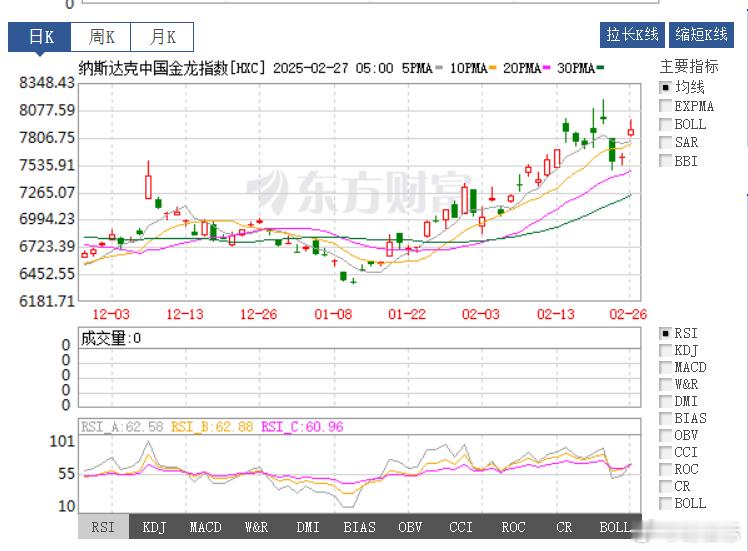Image resolution: width=748 pixels, height=551 pixels.
Task: Check the DMI option in side list
Action: tap(665, 401)
